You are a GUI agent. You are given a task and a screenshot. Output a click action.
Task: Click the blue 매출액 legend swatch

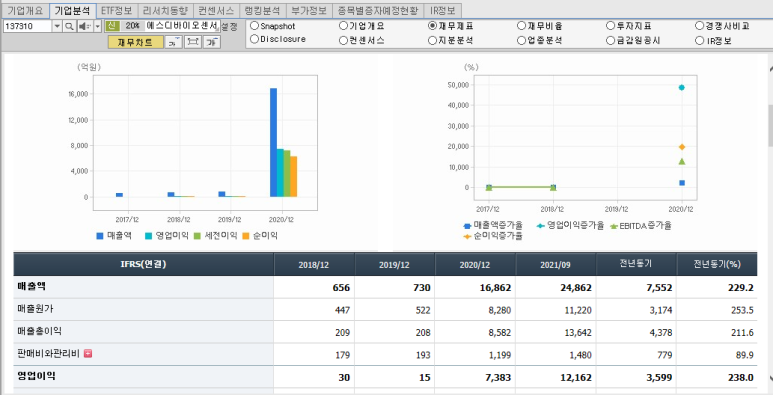(100, 236)
